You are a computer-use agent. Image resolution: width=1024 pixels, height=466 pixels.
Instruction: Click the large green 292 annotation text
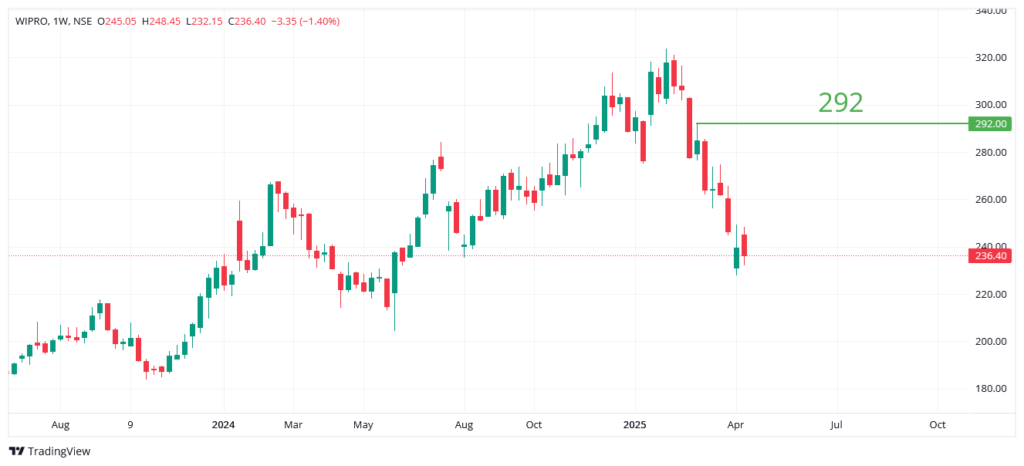[840, 102]
